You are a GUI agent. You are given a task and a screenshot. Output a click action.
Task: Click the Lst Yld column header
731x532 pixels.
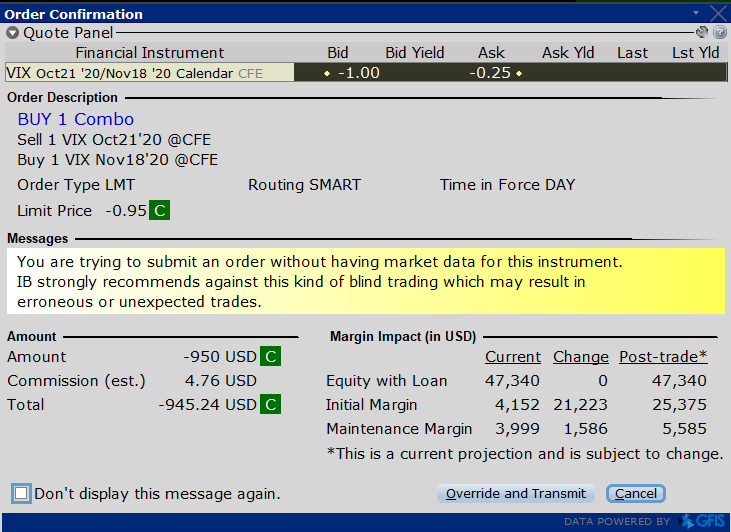(x=696, y=53)
